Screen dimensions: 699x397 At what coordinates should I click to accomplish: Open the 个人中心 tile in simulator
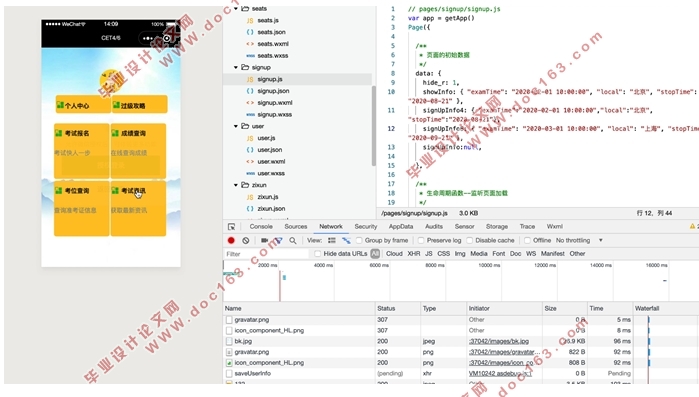[83, 104]
